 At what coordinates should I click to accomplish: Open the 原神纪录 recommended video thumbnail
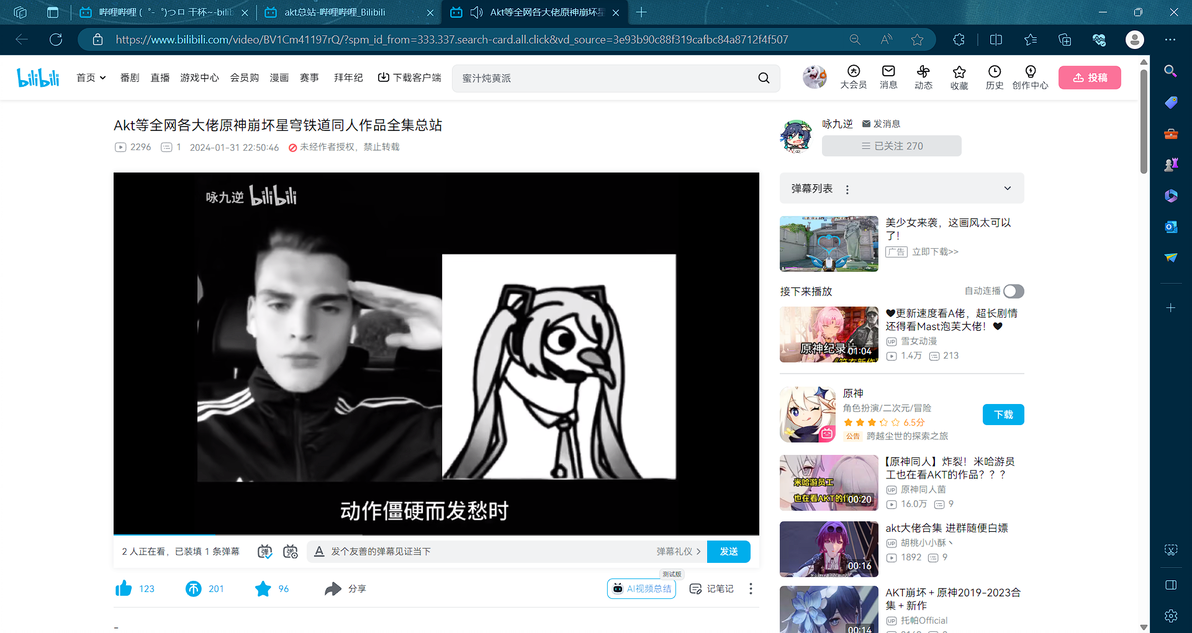pos(829,334)
